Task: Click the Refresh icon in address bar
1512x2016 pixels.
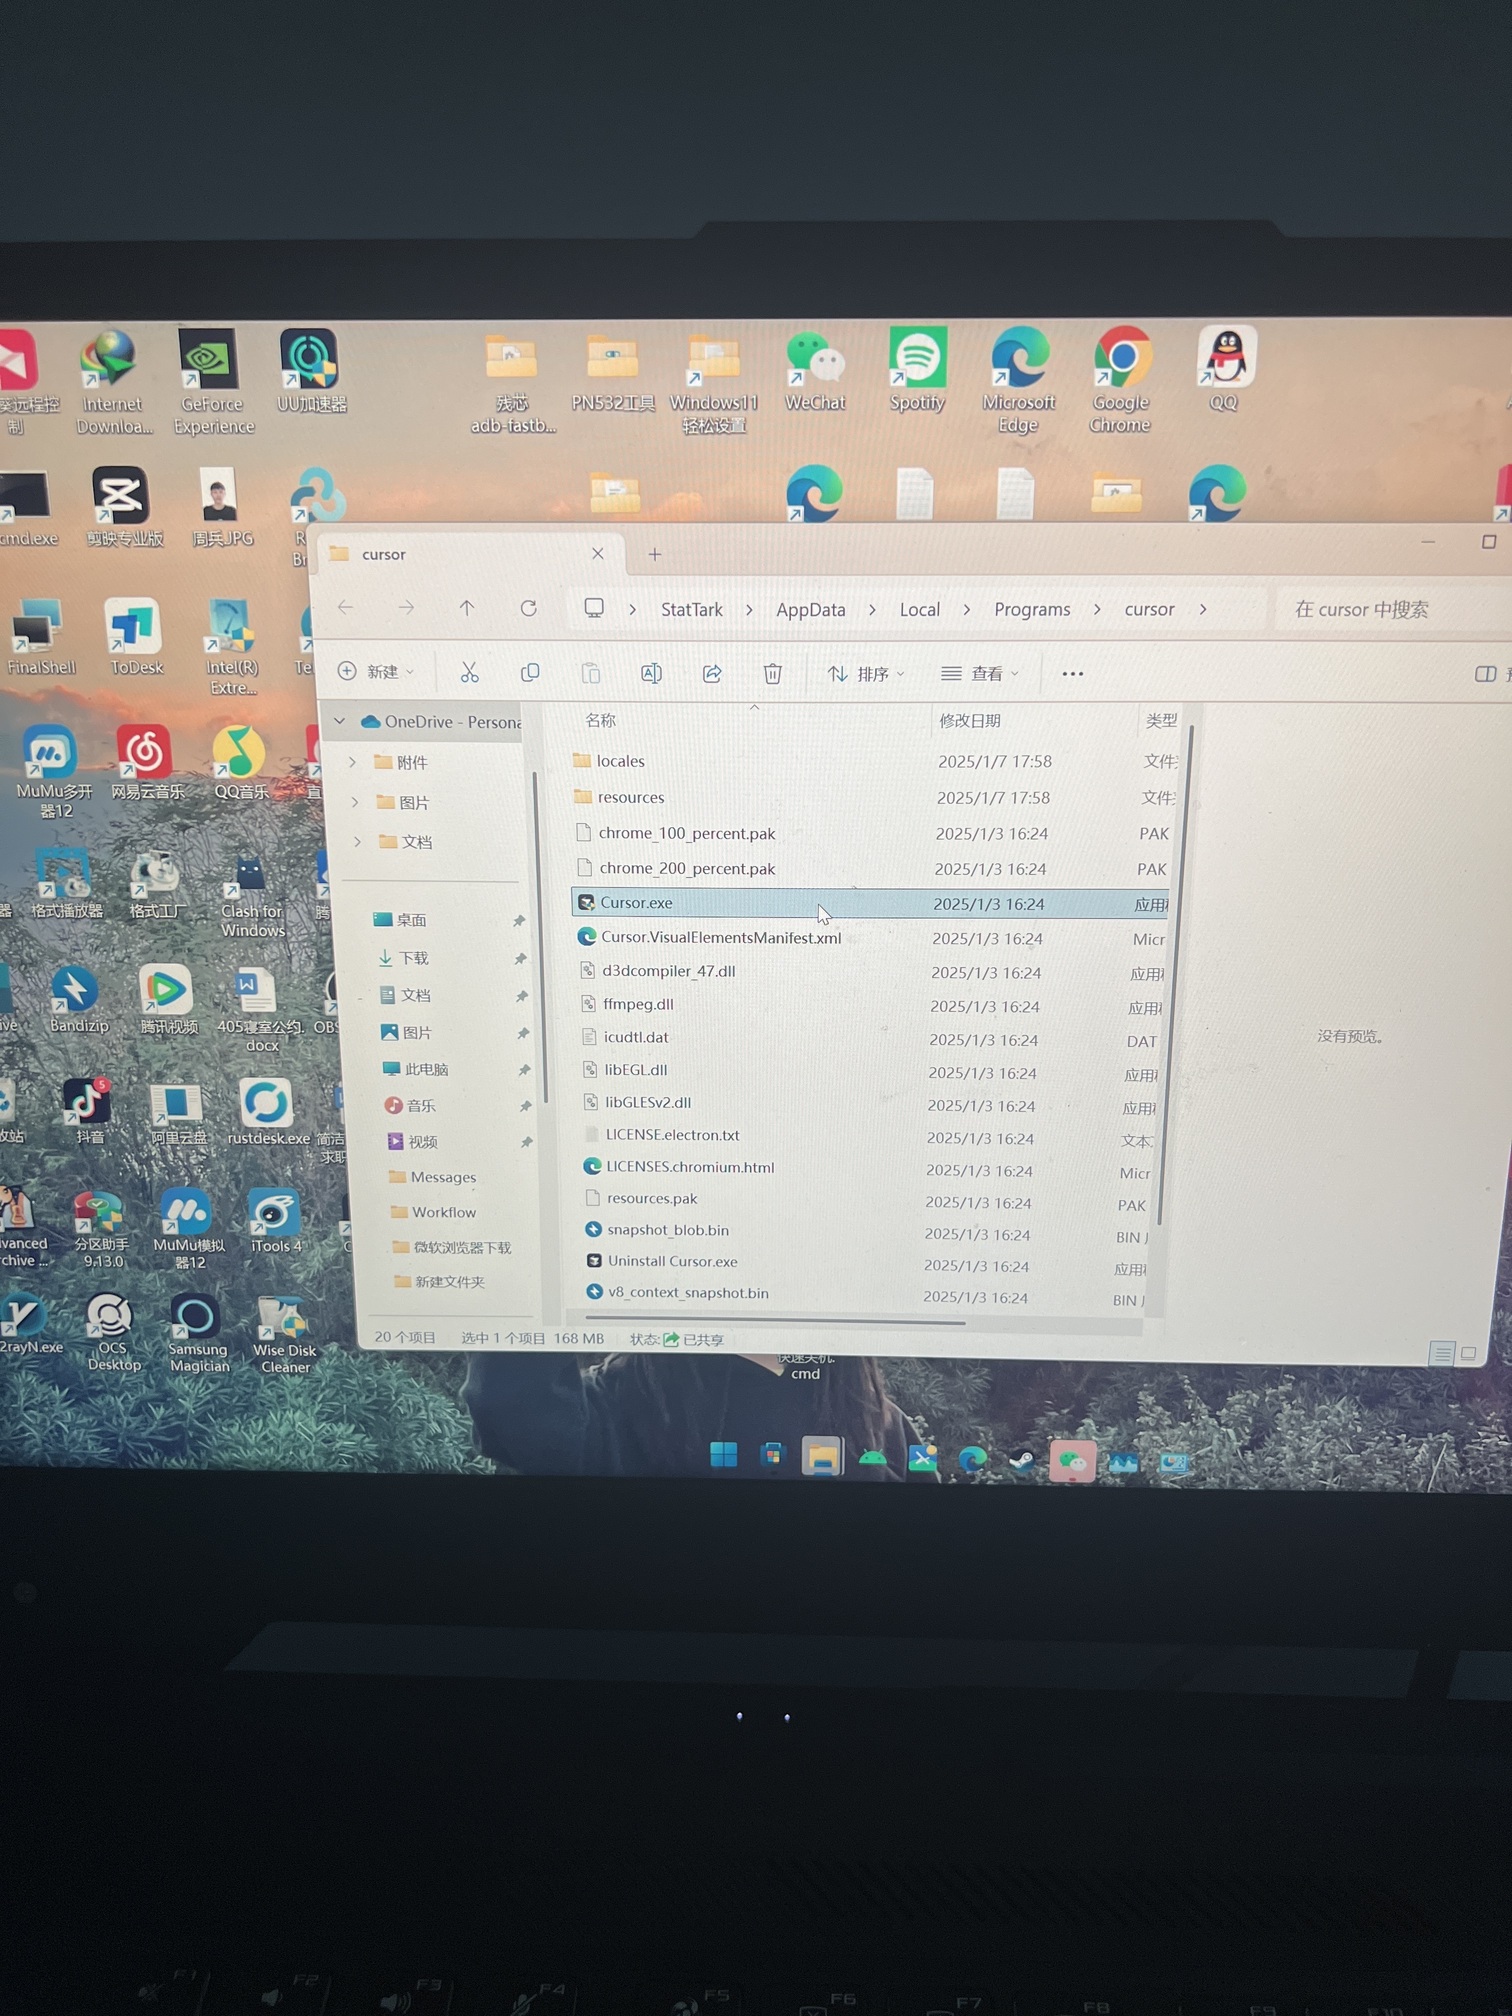Action: click(528, 608)
